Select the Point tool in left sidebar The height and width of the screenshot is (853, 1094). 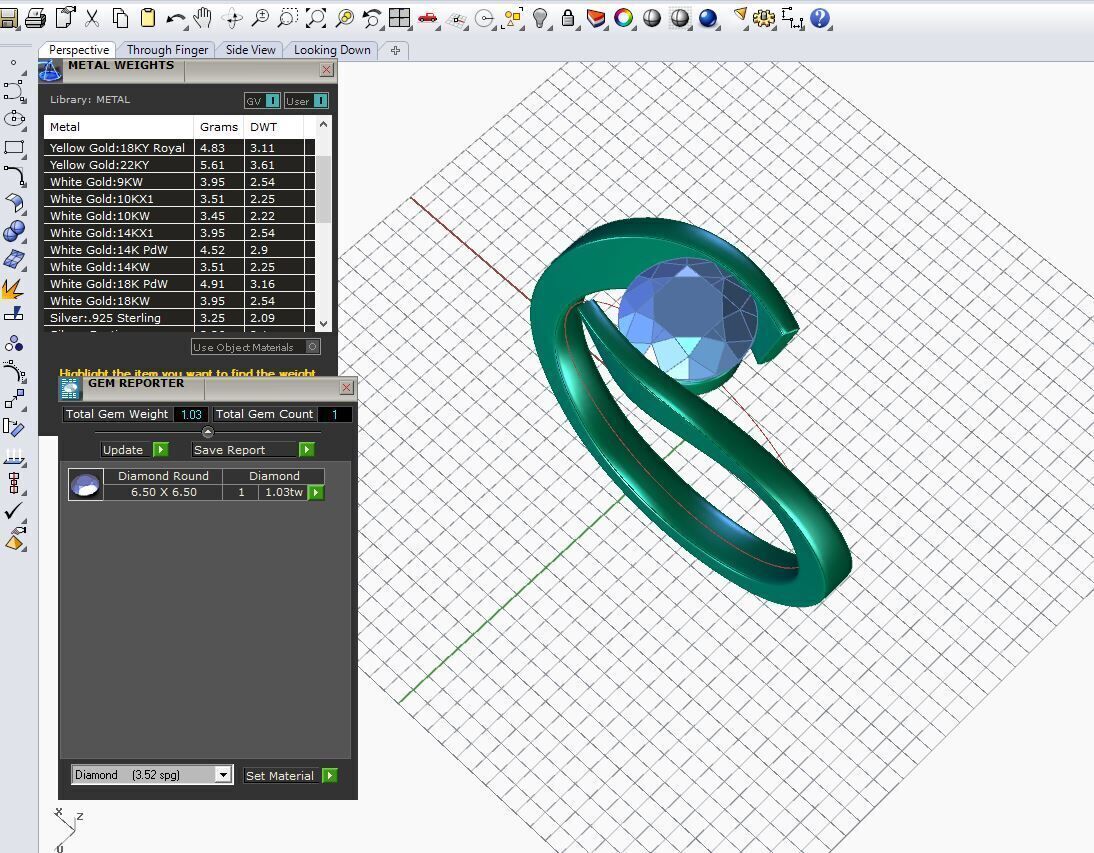(13, 63)
